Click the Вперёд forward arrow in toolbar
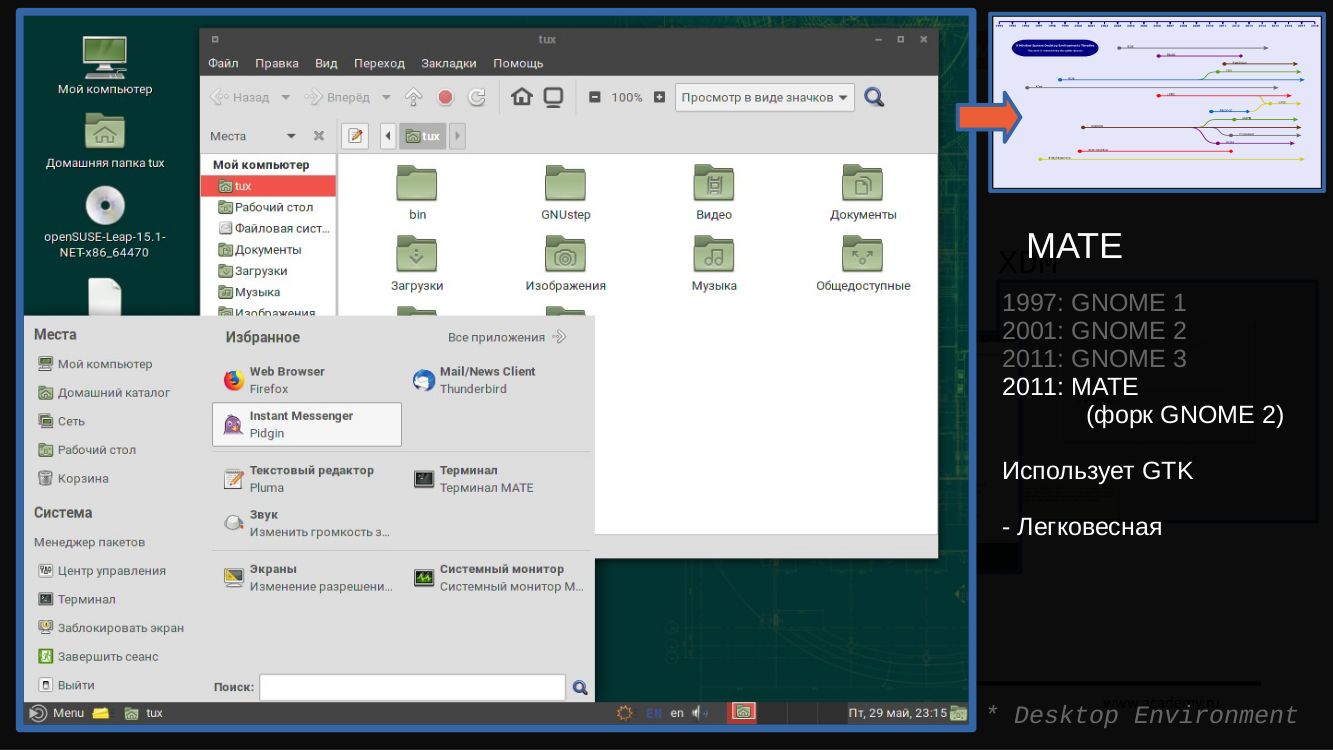 point(336,98)
